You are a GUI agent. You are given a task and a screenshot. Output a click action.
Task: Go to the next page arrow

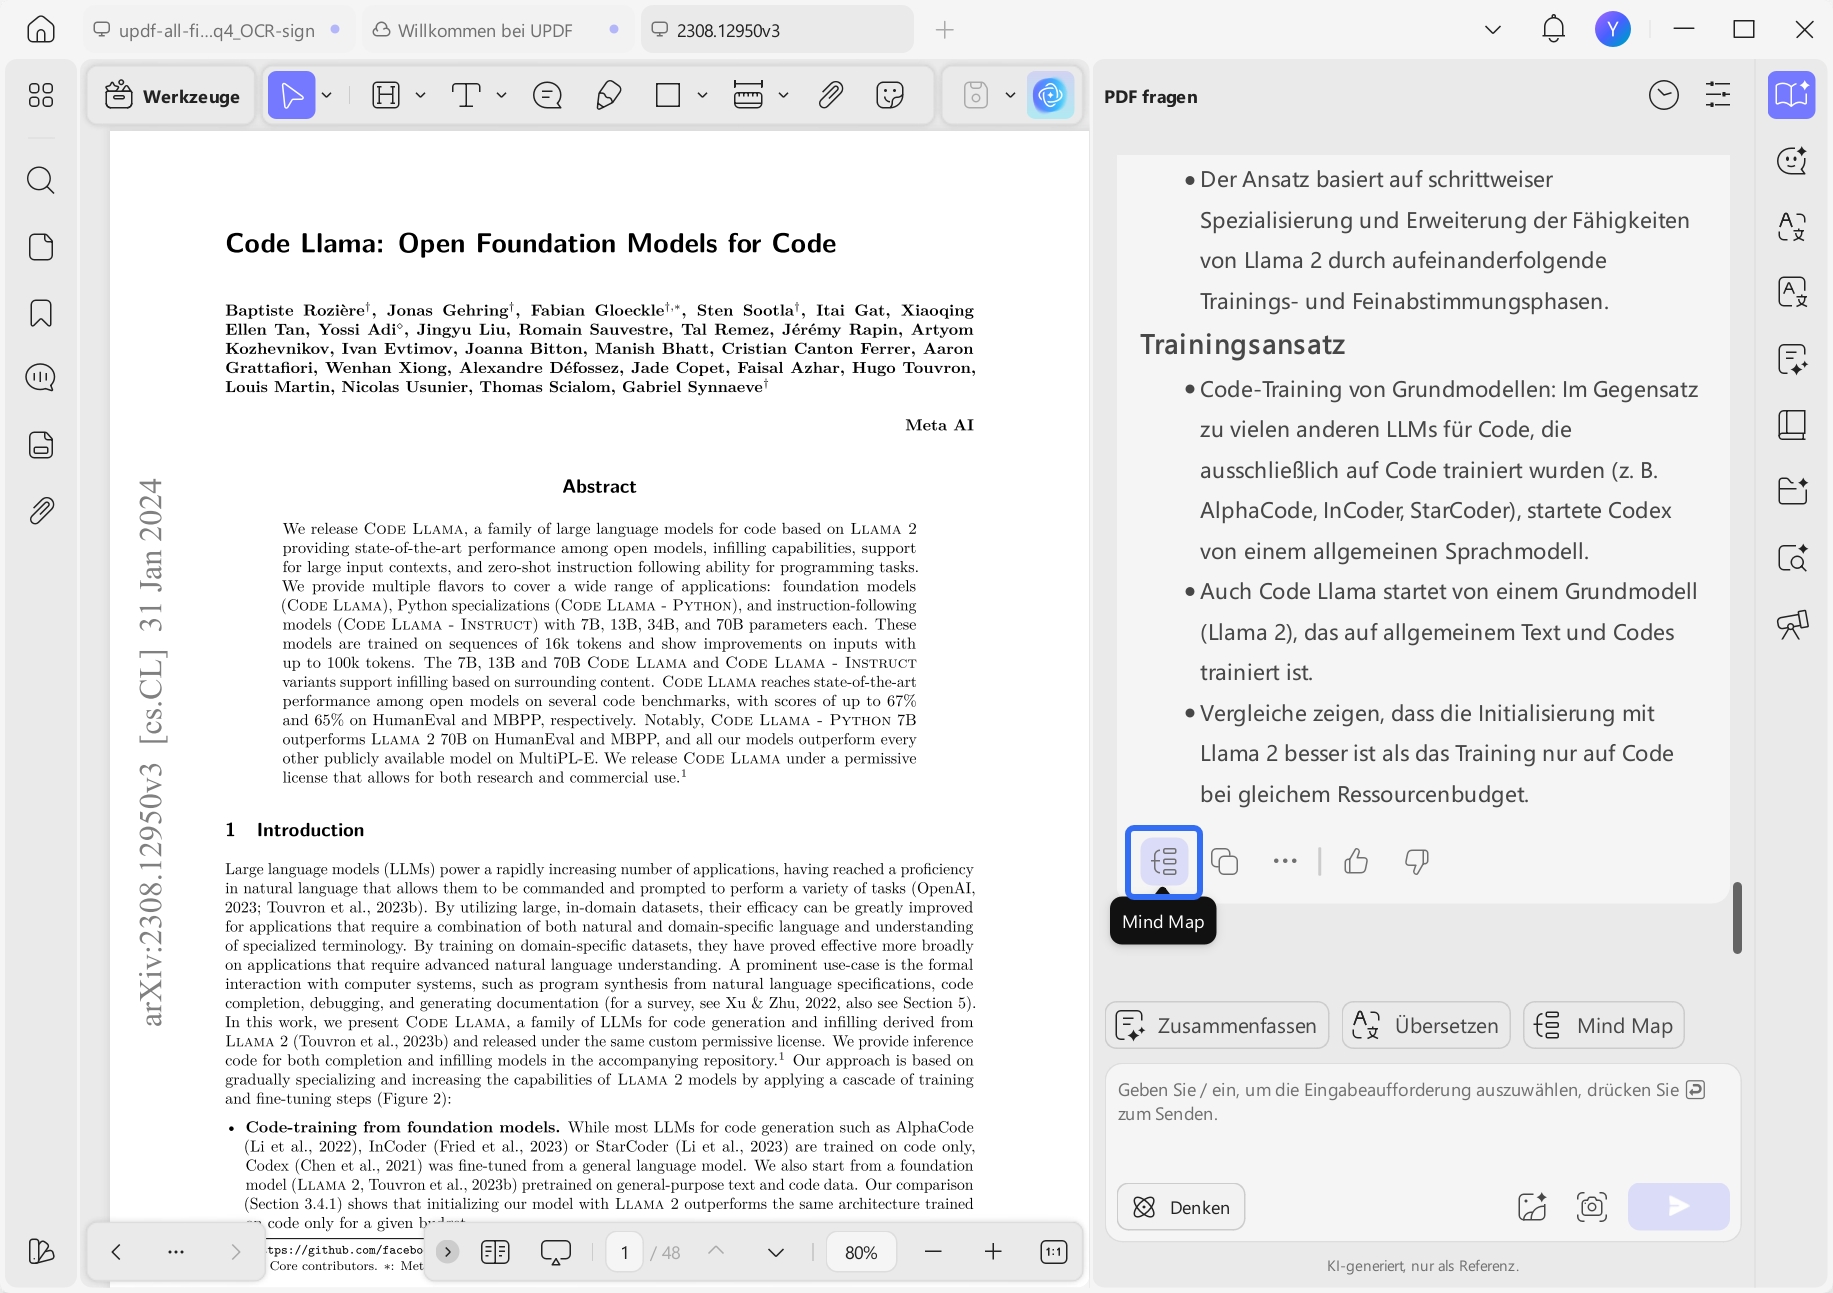coord(776,1252)
